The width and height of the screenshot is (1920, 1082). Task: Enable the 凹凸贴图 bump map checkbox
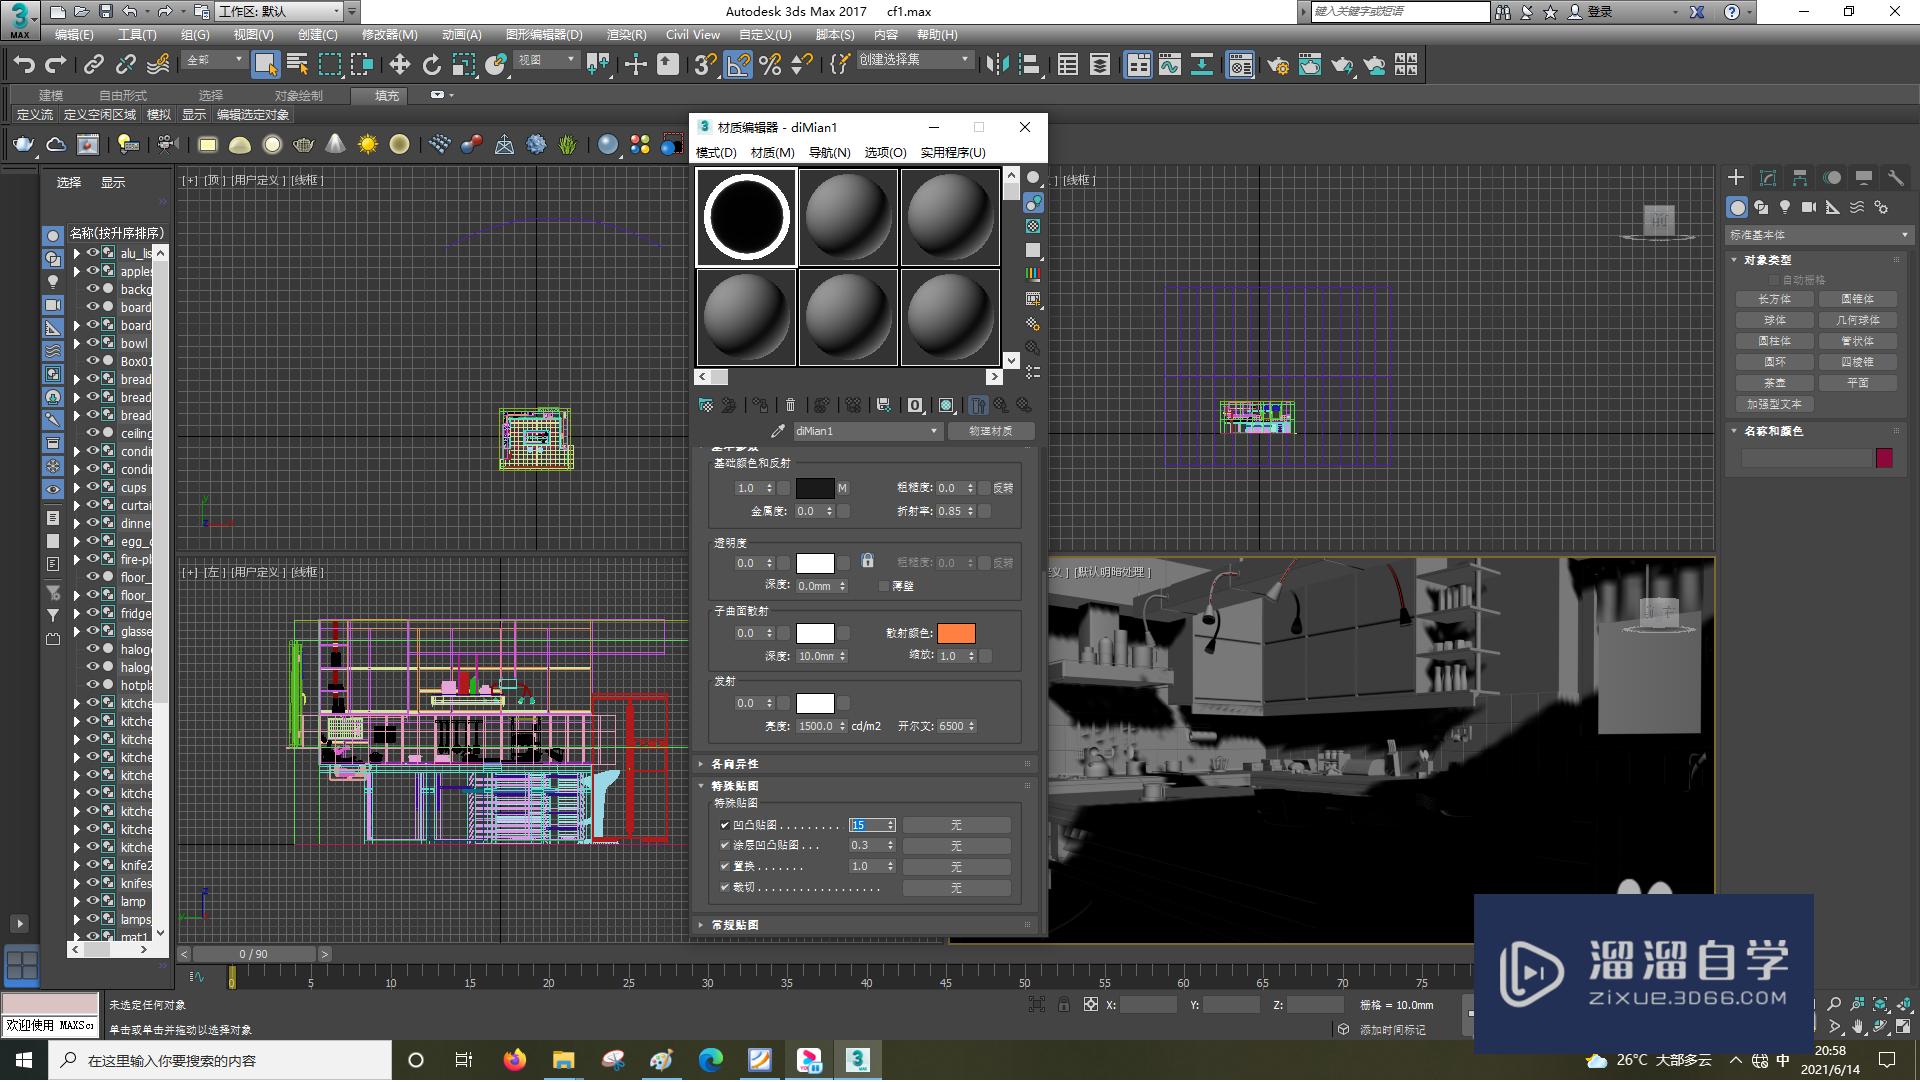tap(725, 825)
